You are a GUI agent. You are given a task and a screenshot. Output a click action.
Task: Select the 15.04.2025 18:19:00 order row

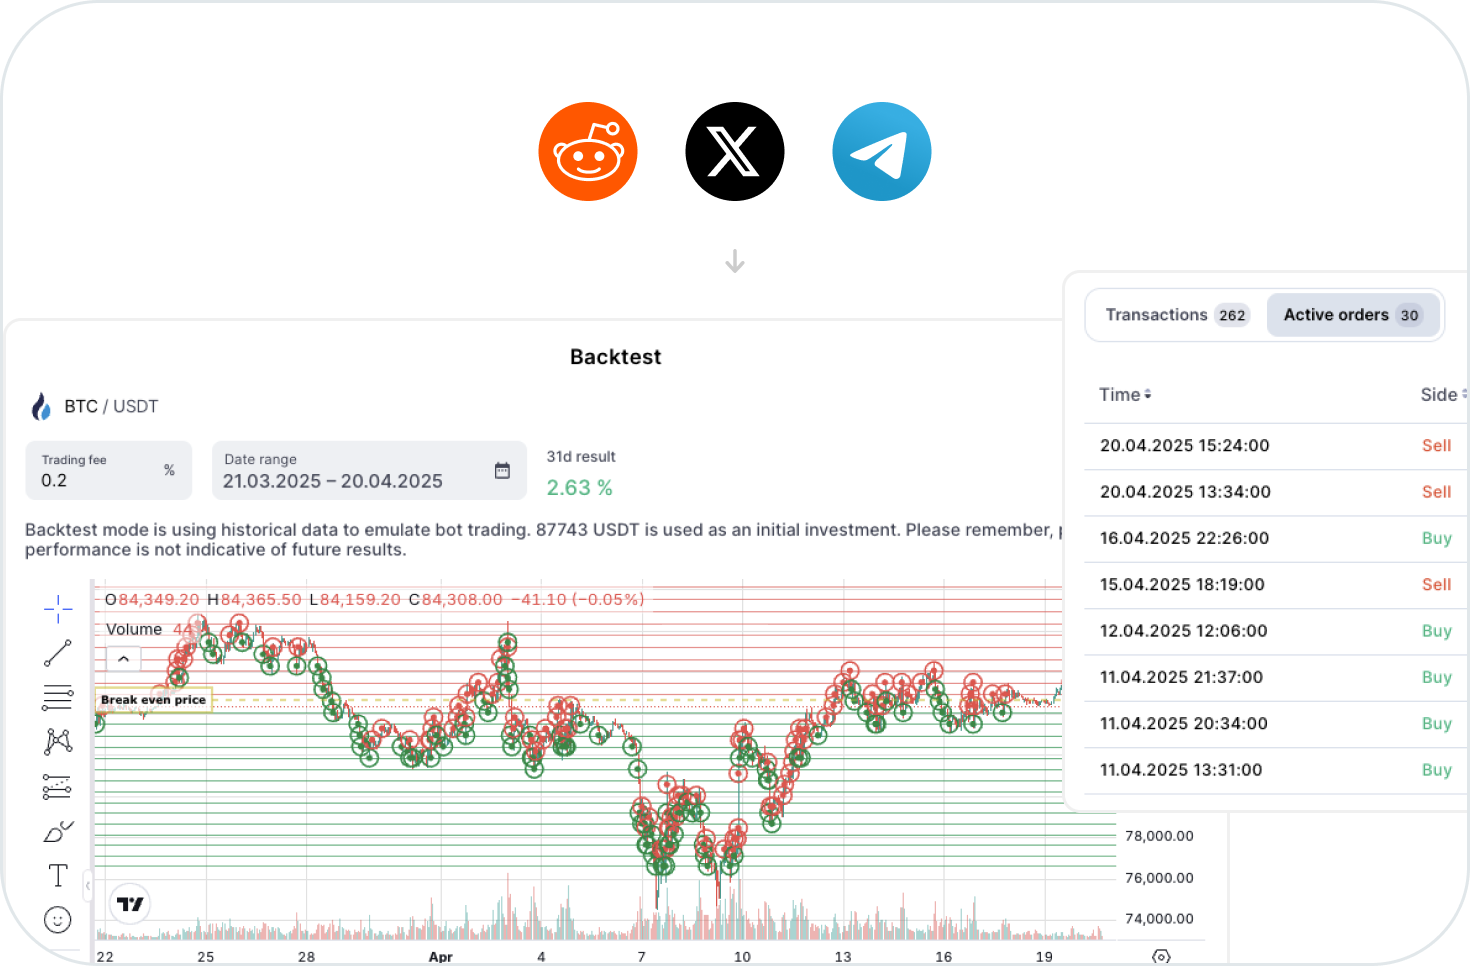(1276, 585)
